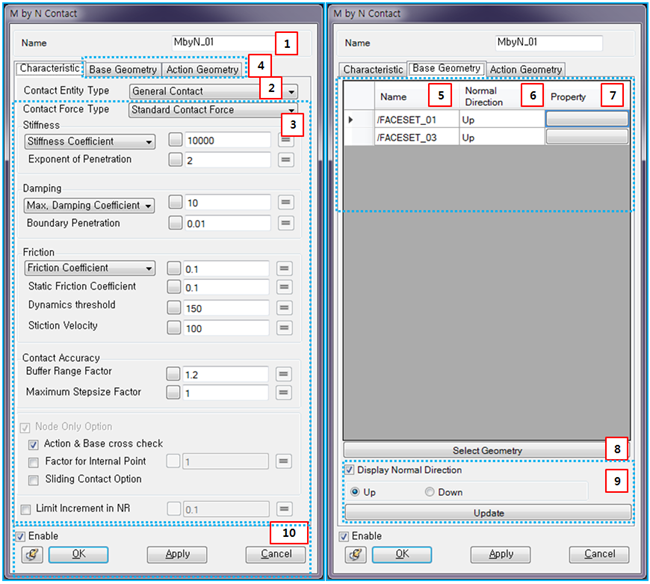
Task: Click the Select Geometry button
Action: pyautogui.click(x=487, y=451)
